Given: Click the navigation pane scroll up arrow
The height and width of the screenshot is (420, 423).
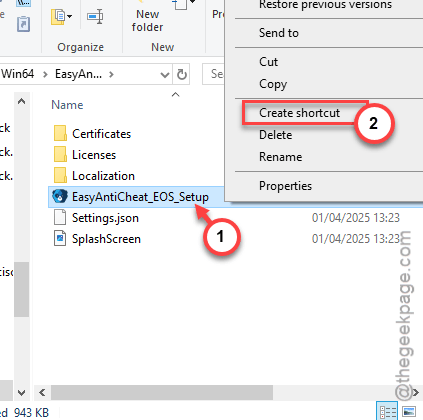Looking at the screenshot, I should [x=21, y=101].
